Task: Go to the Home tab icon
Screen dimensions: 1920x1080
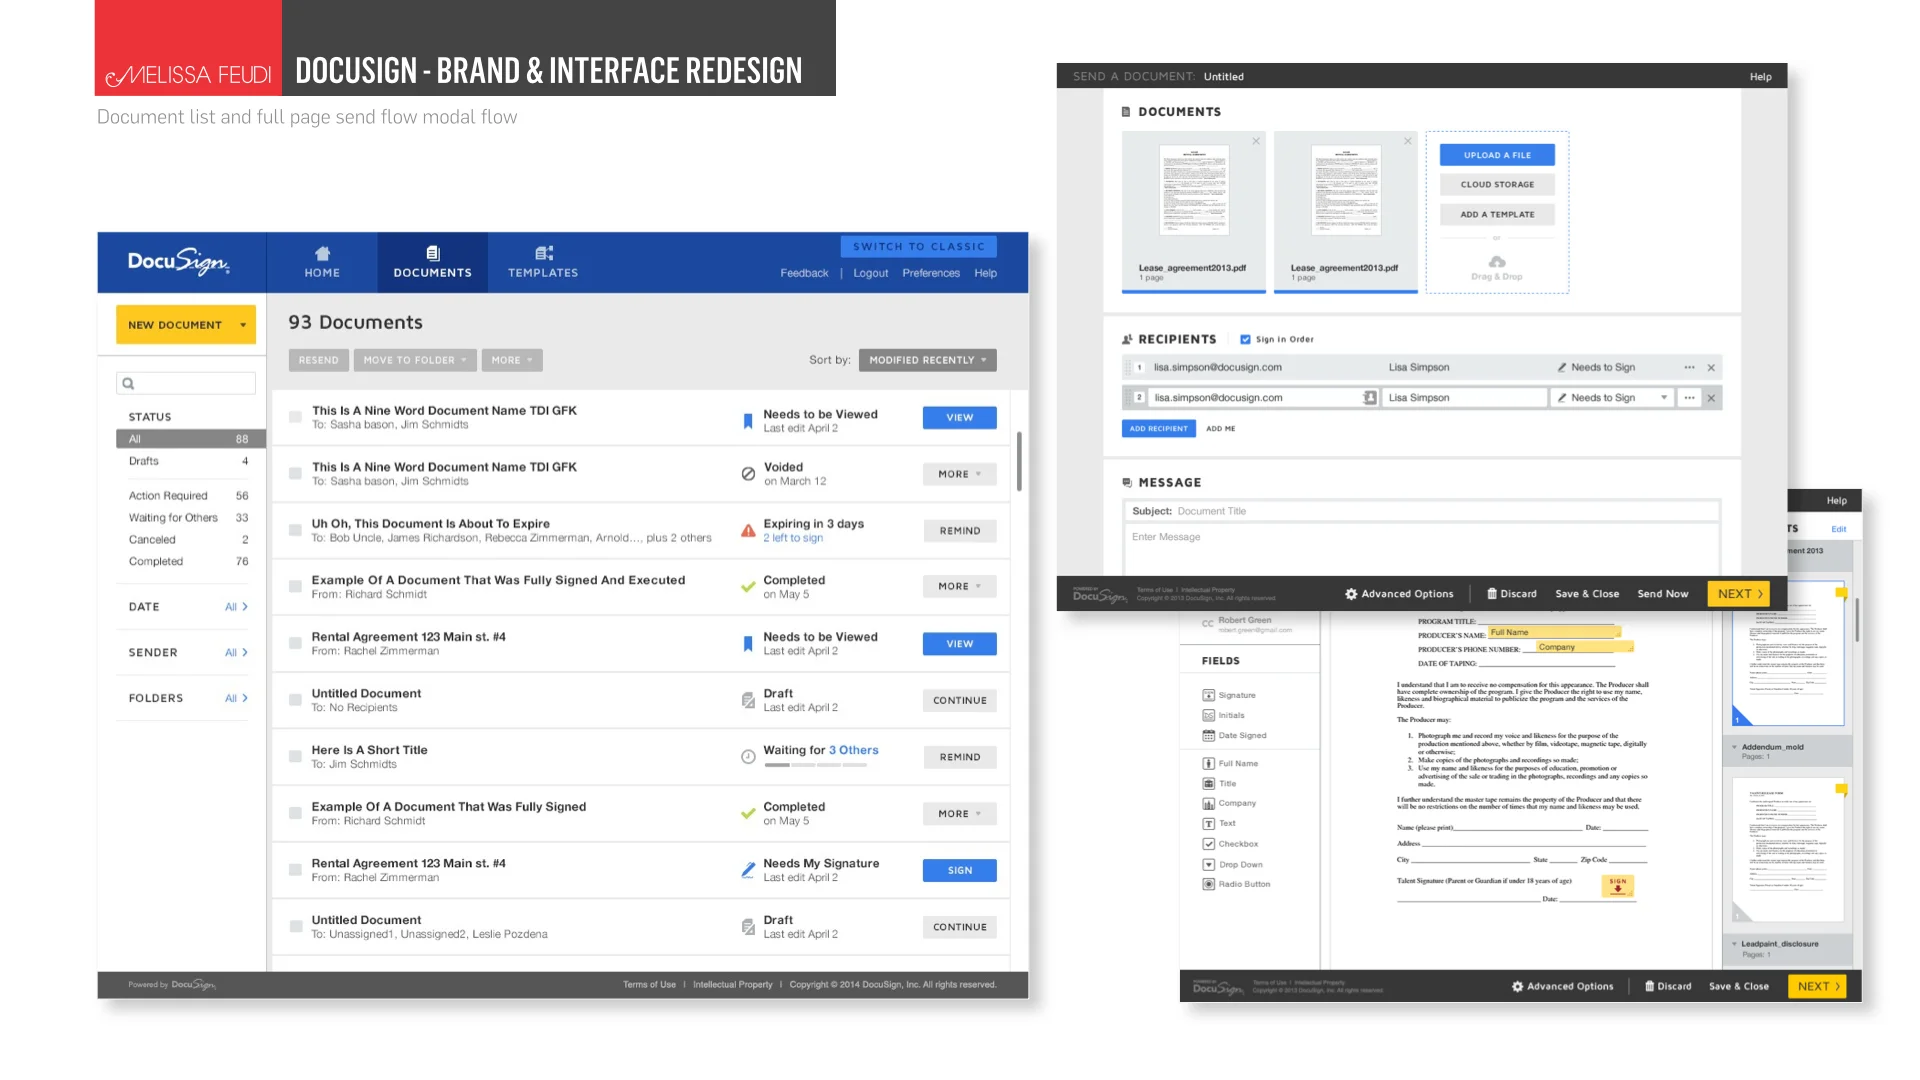Action: coord(322,253)
